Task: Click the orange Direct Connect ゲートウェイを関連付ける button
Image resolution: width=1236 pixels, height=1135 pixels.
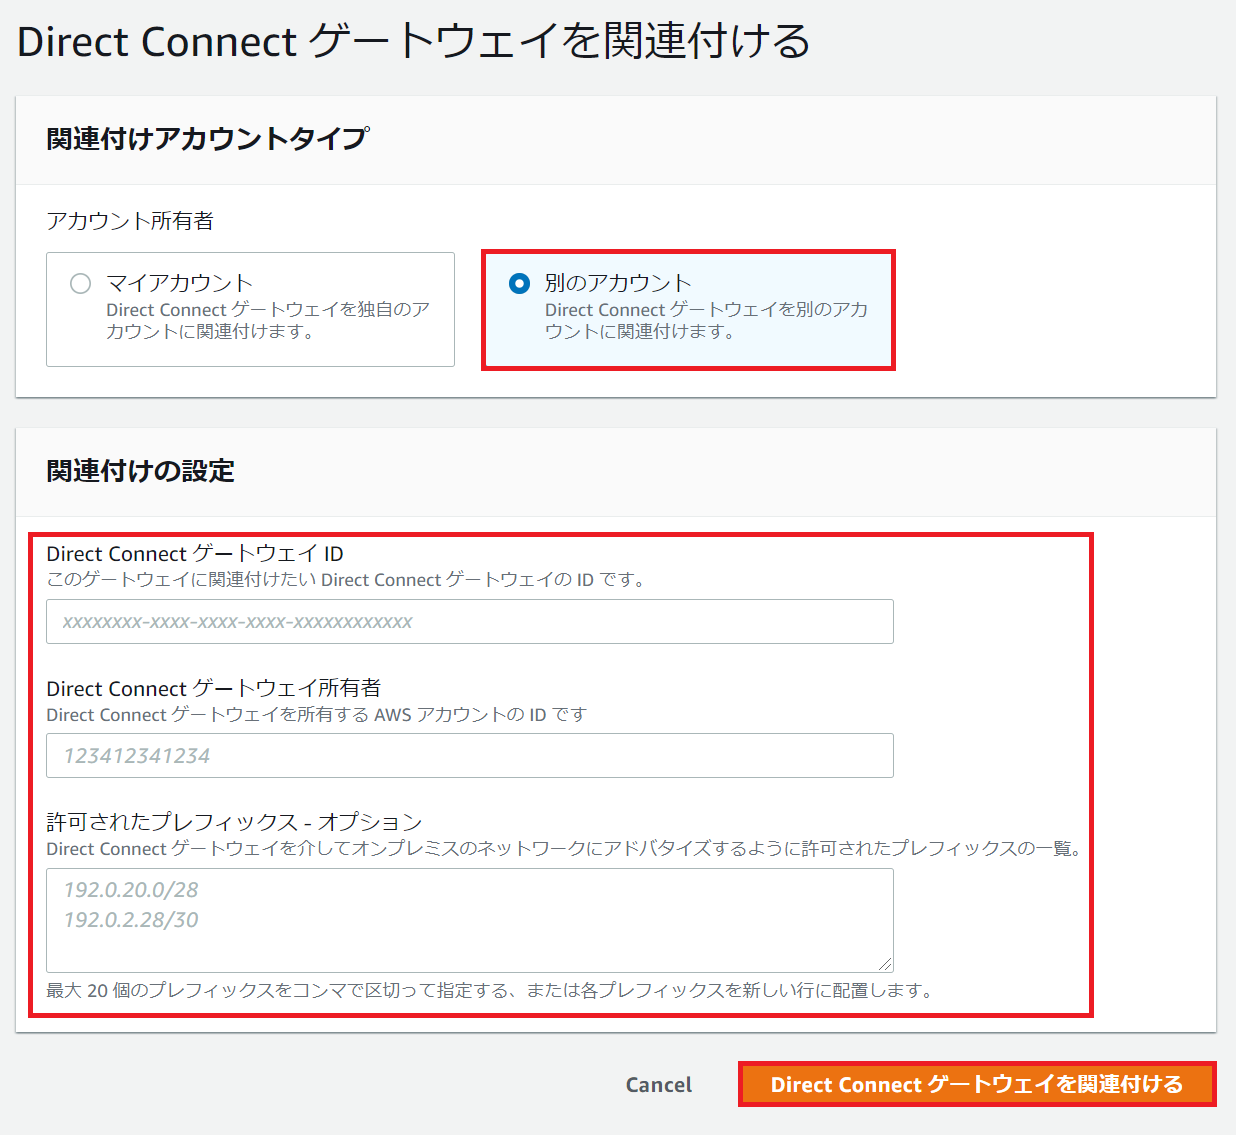Action: coord(977,1085)
